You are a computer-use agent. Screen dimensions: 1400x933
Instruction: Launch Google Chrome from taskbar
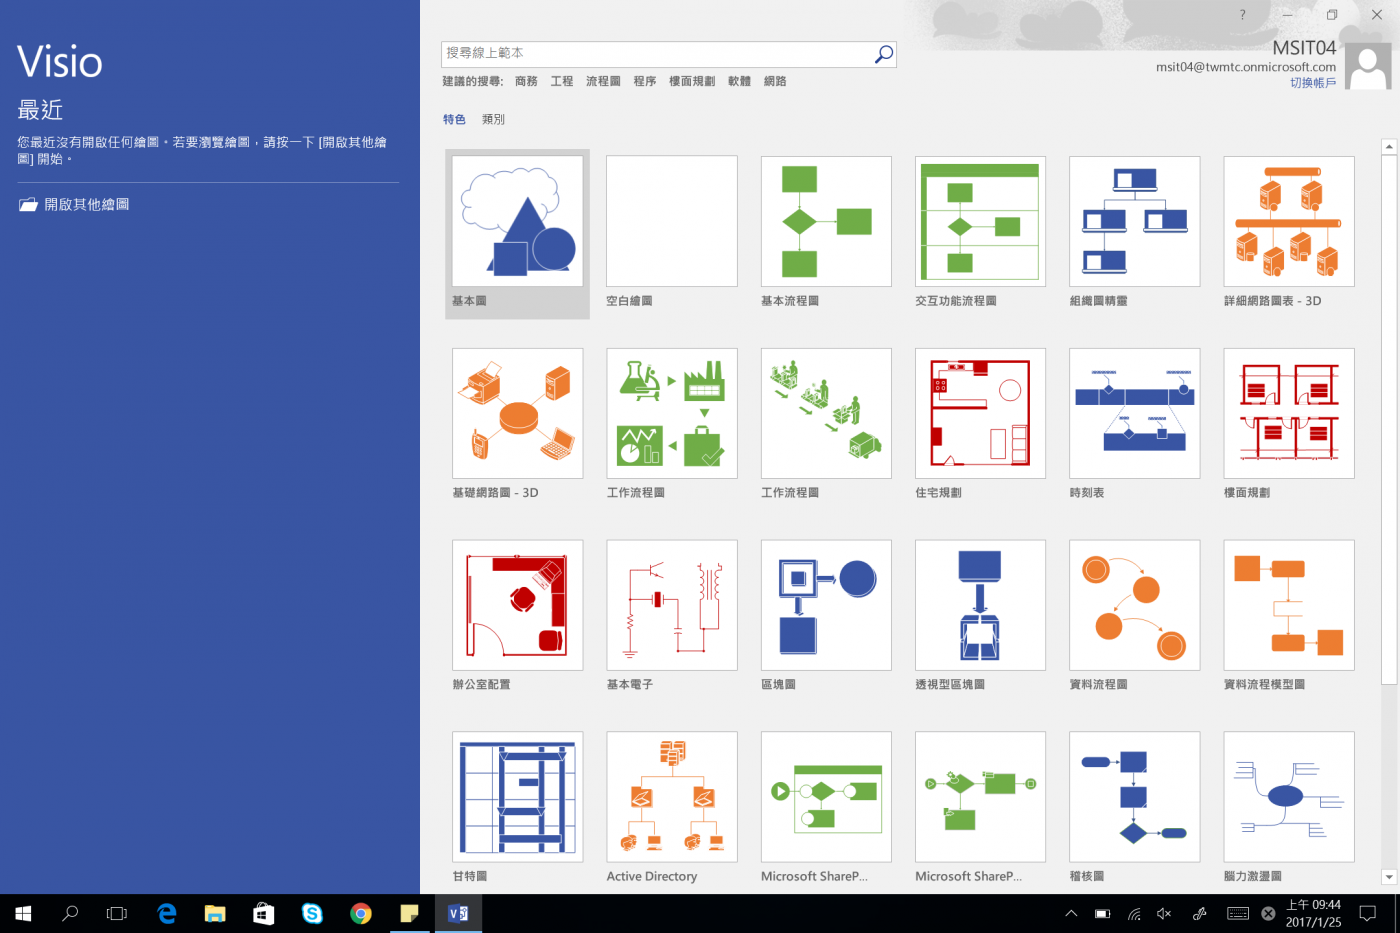click(361, 913)
